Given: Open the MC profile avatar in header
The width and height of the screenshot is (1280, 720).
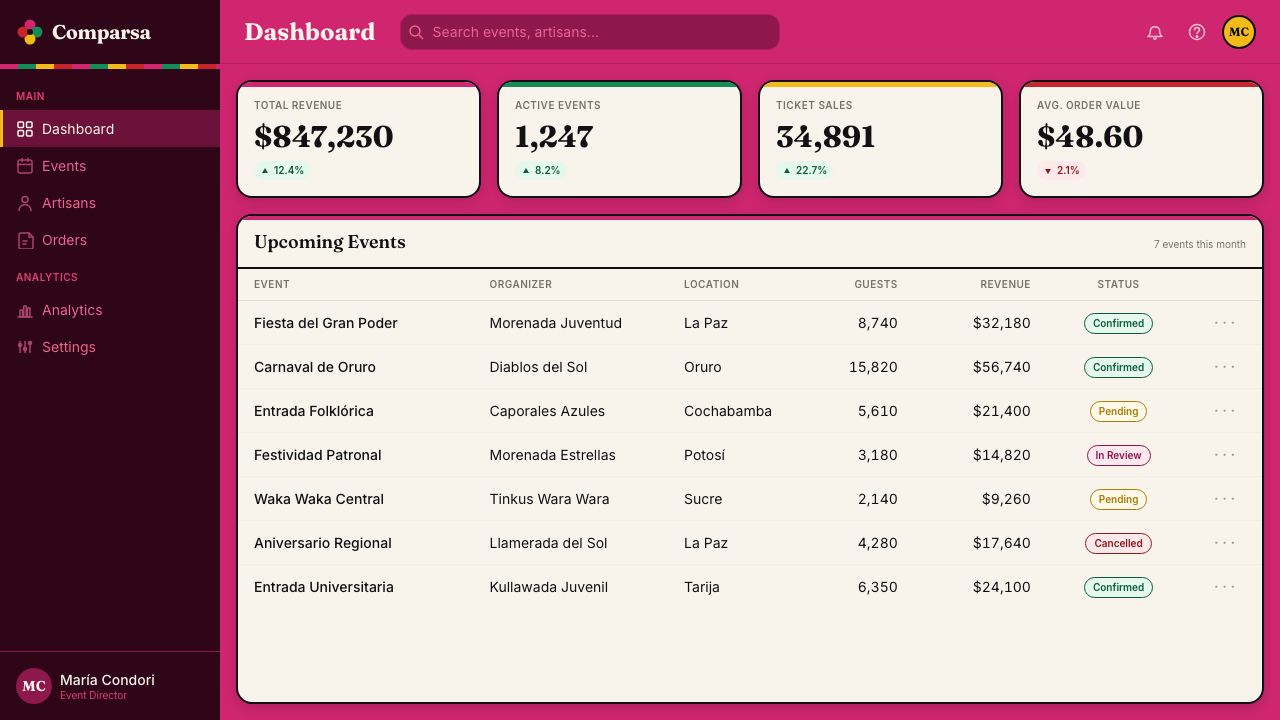Looking at the screenshot, I should (x=1239, y=32).
